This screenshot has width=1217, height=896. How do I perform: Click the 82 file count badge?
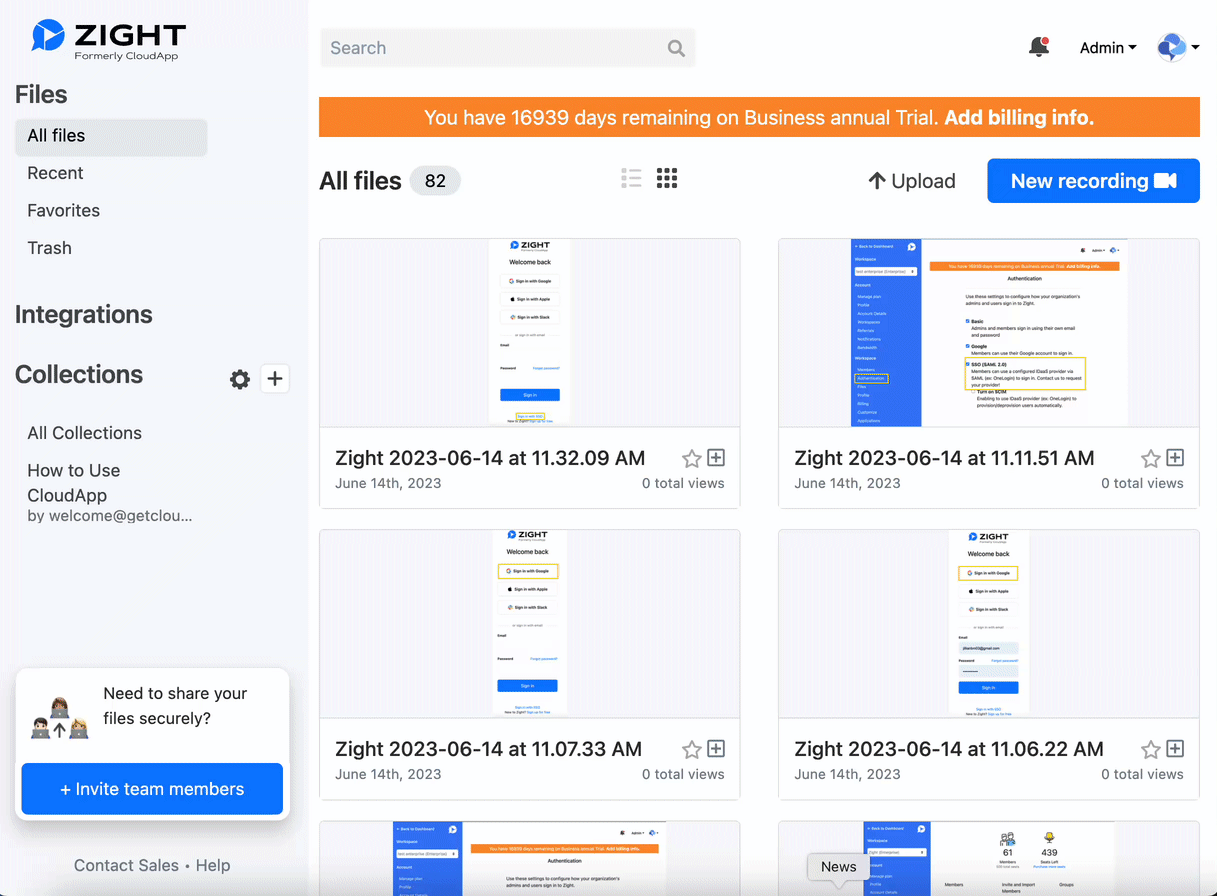click(x=435, y=181)
